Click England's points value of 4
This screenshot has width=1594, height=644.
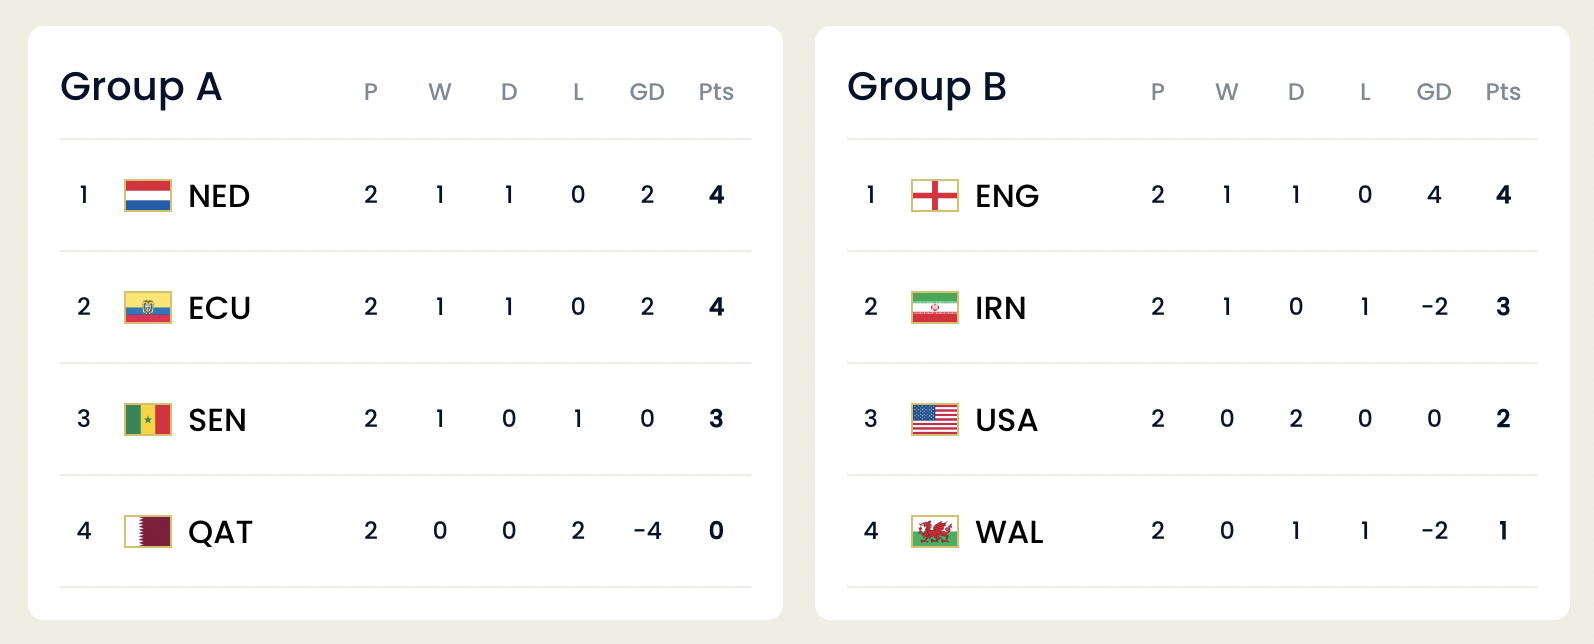pos(1503,195)
